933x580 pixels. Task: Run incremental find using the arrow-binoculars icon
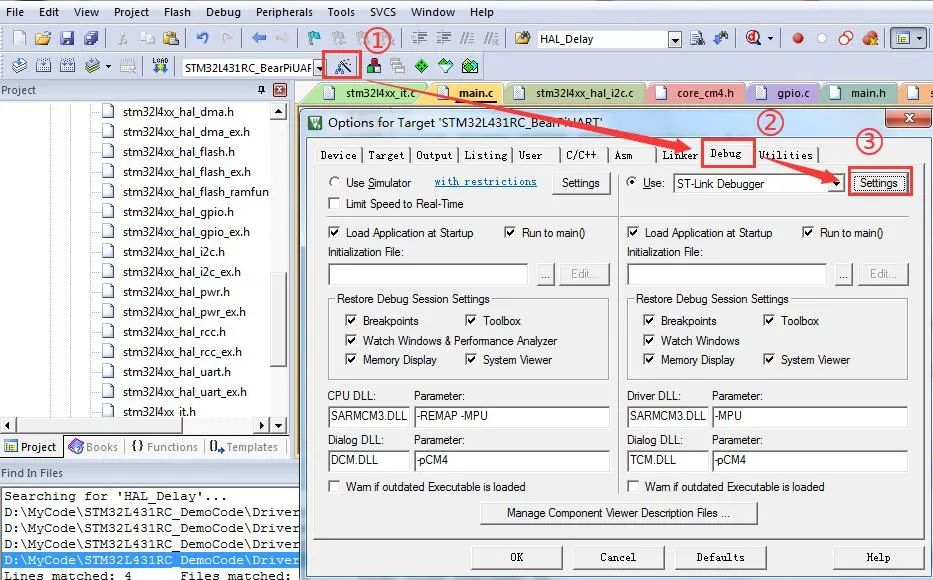click(721, 39)
